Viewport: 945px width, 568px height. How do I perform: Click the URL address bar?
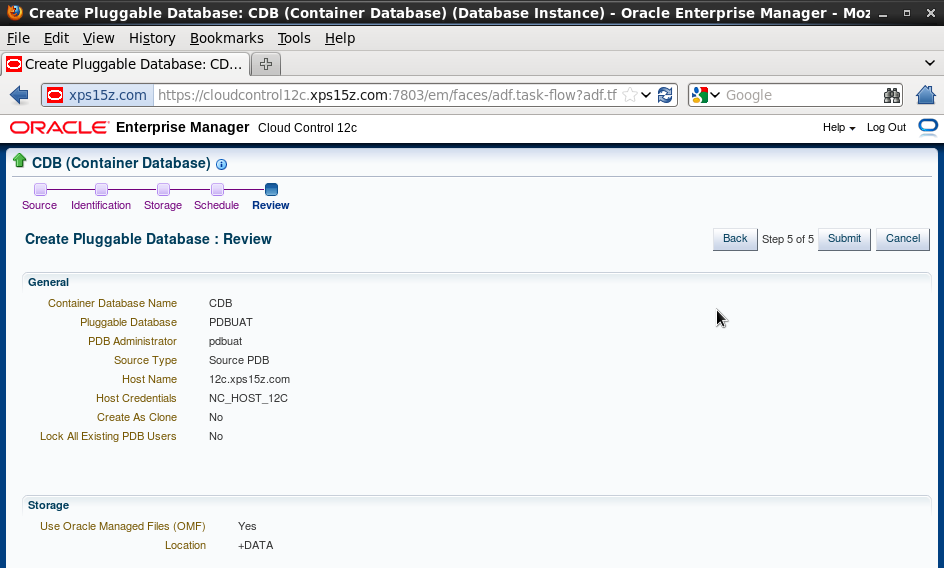tap(386, 95)
